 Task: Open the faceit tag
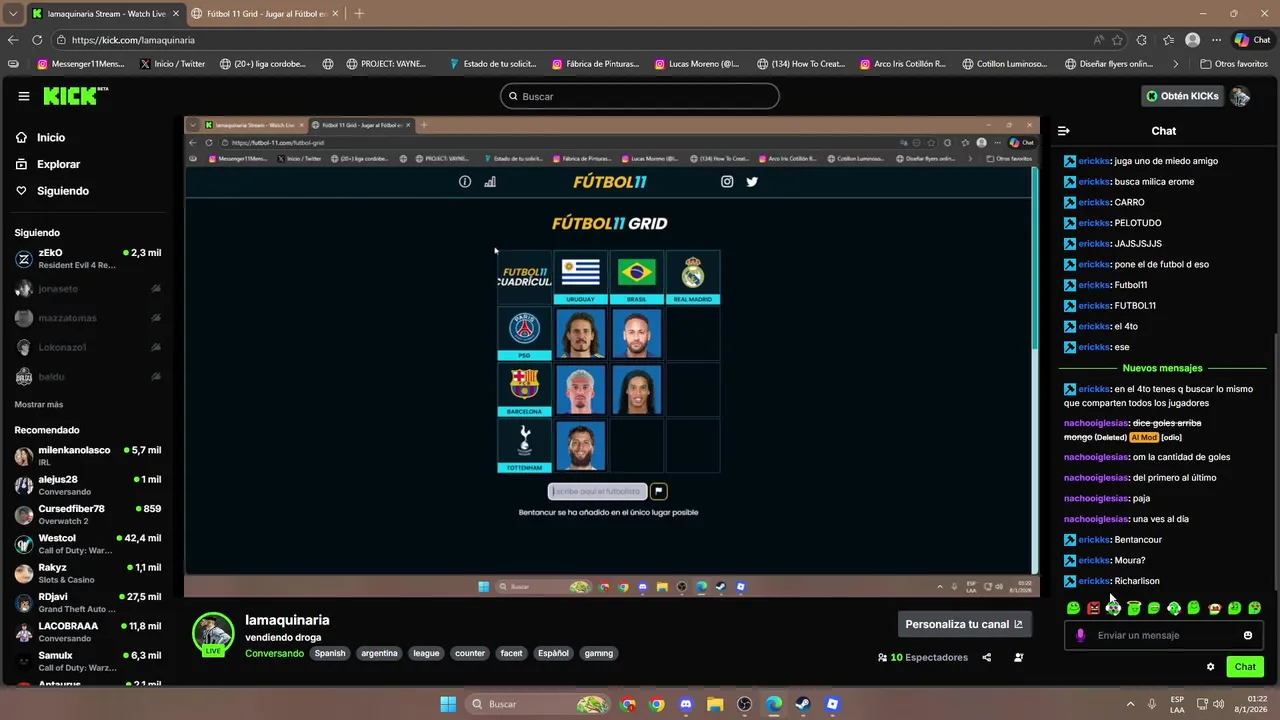click(x=511, y=653)
